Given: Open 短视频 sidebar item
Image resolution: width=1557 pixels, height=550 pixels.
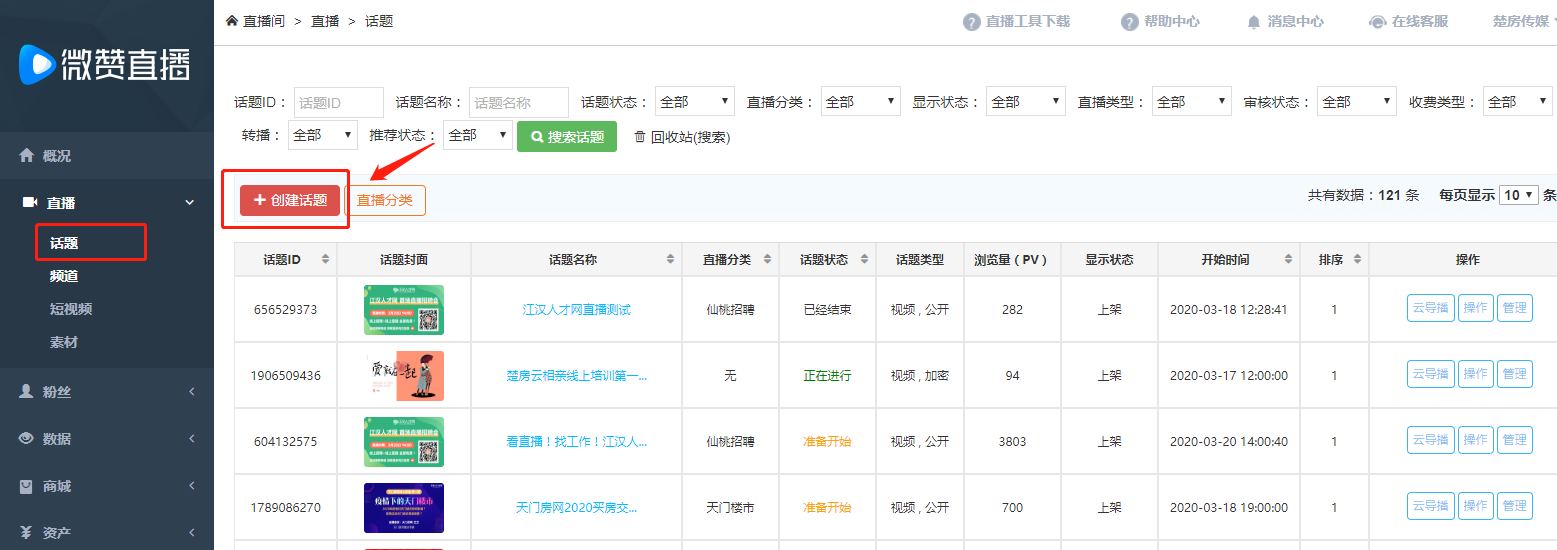Looking at the screenshot, I should point(71,309).
